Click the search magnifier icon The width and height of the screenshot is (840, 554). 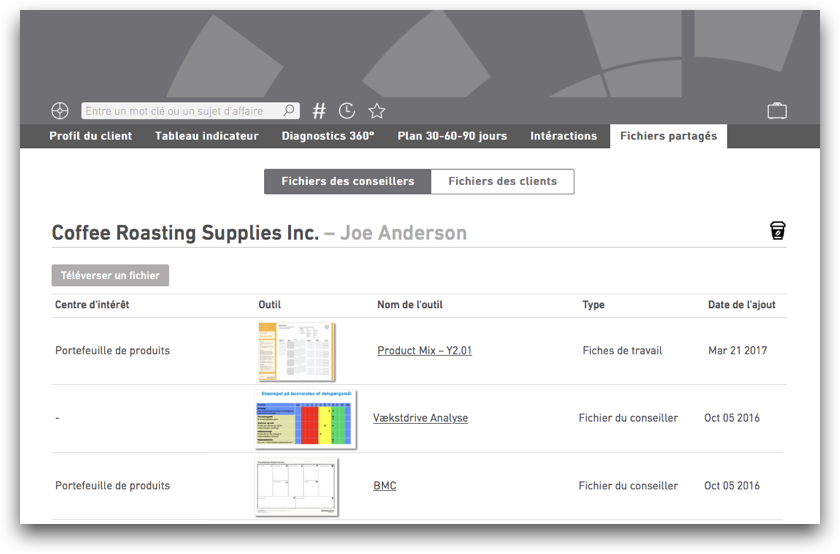point(289,110)
